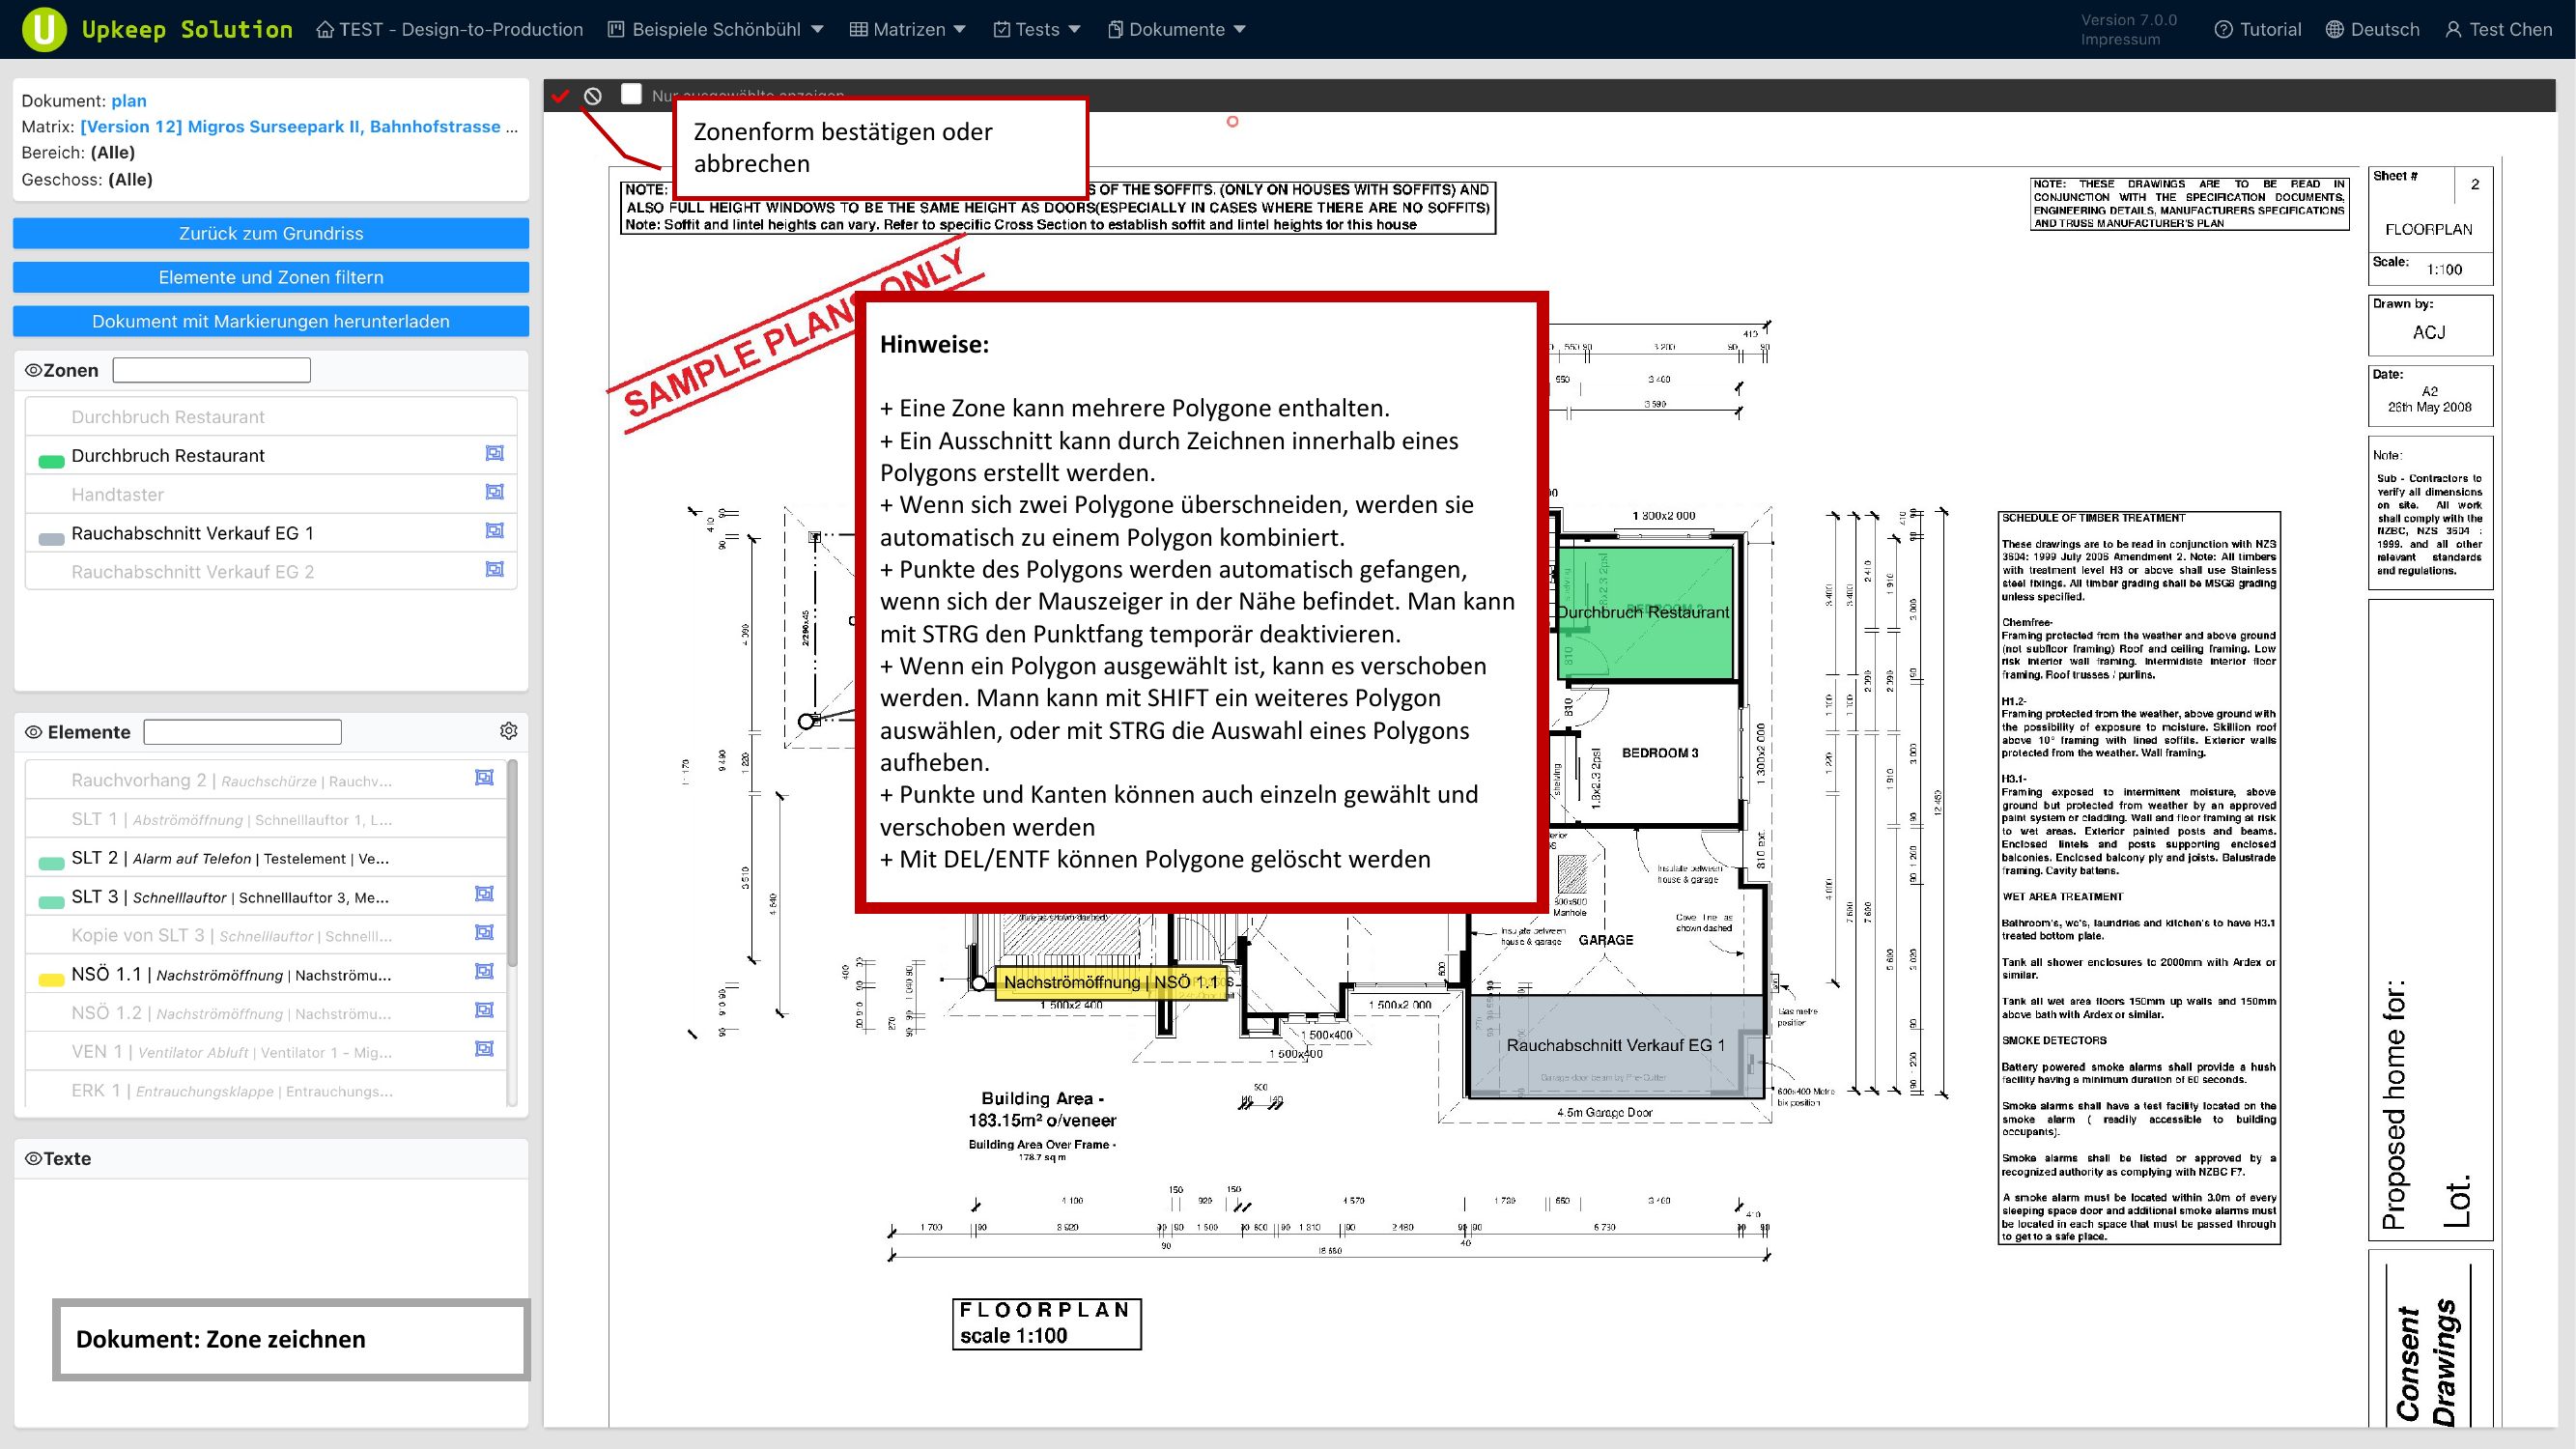Toggle Zonen visibility eye icon
Screen dimensions: 2576x1449
pos(33,370)
